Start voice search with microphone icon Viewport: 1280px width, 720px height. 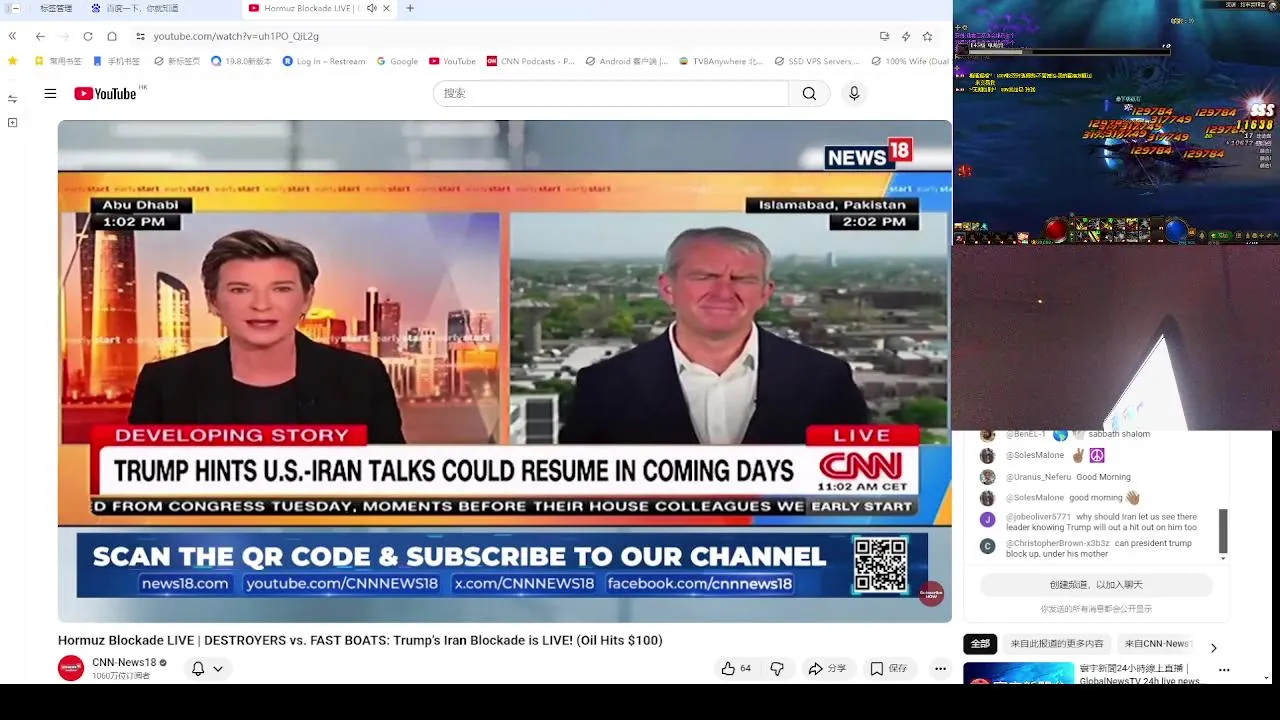click(x=854, y=93)
